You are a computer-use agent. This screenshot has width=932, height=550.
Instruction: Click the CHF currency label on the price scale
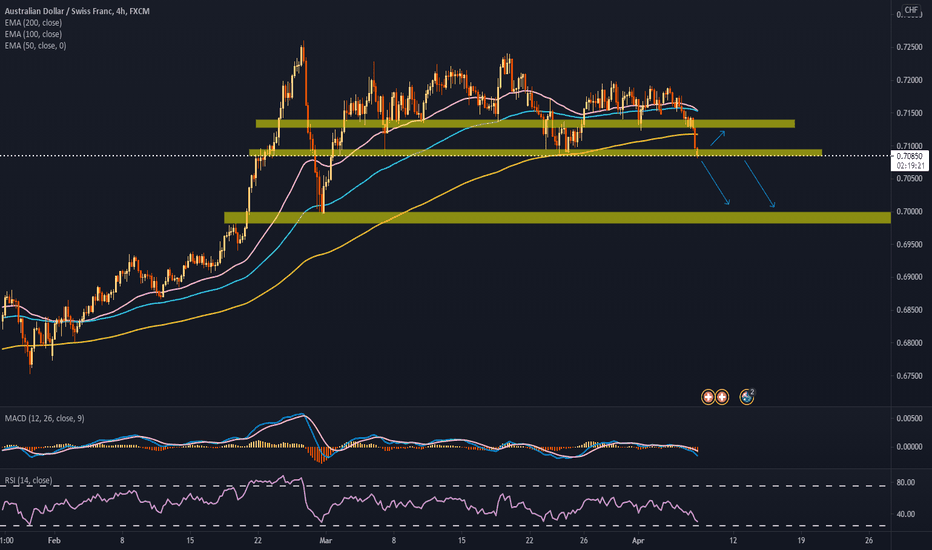(911, 10)
